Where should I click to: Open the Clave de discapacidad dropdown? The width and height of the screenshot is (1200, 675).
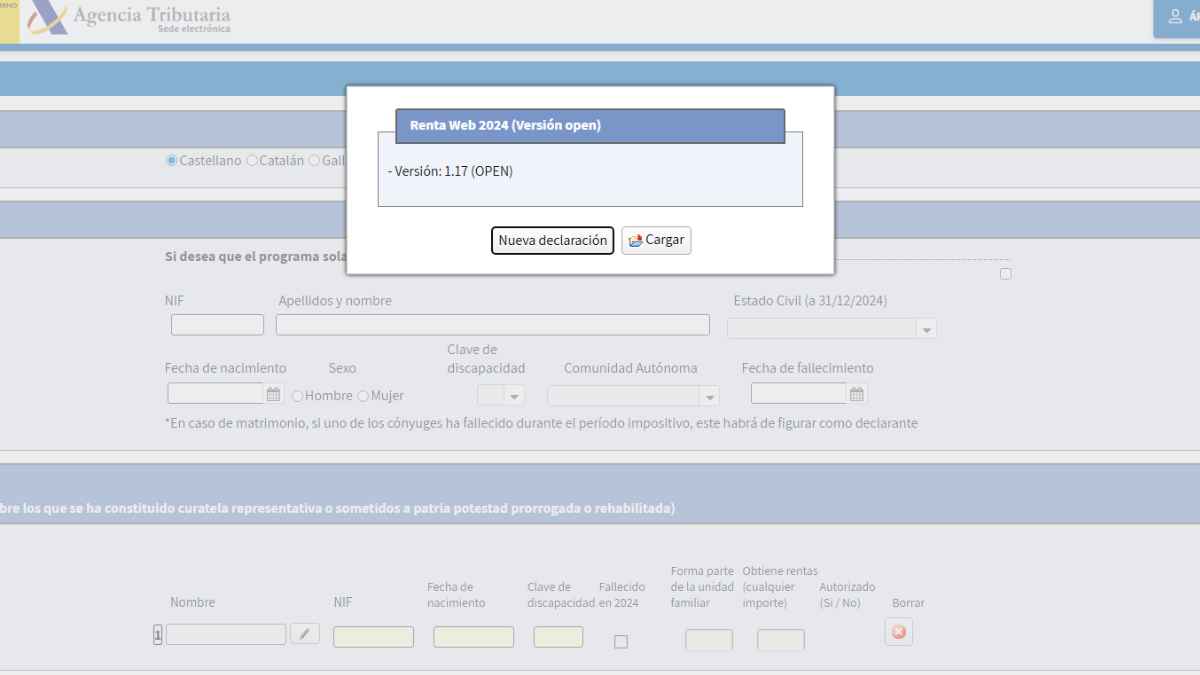coord(513,394)
